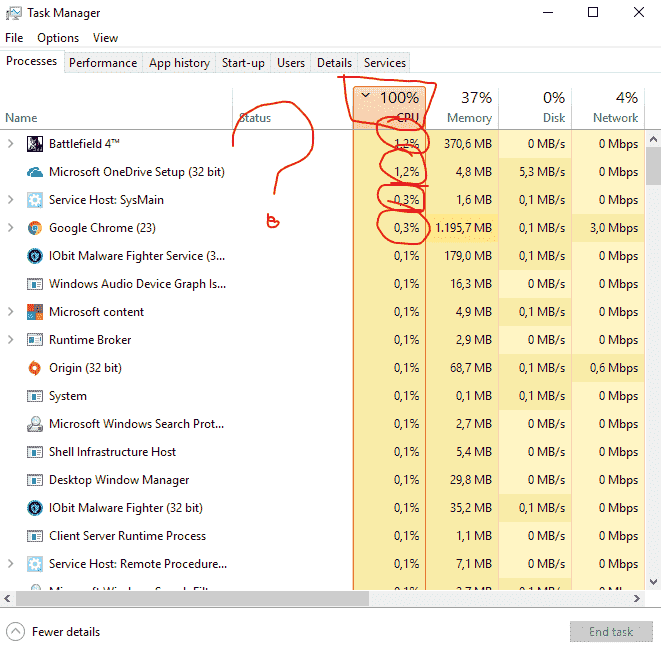Expand the Google Chrome (23) process group
Image resolution: width=661 pixels, height=654 pixels.
click(x=11, y=228)
